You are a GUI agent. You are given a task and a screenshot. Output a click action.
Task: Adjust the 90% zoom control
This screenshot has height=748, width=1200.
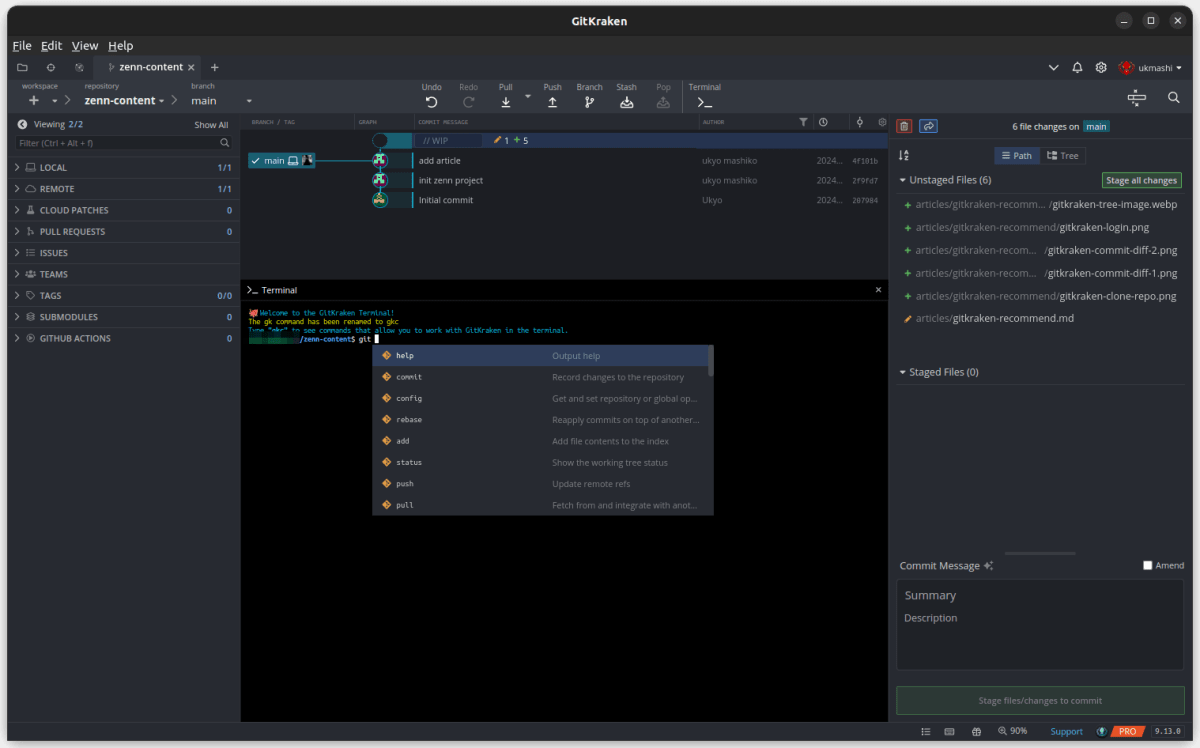1011,732
